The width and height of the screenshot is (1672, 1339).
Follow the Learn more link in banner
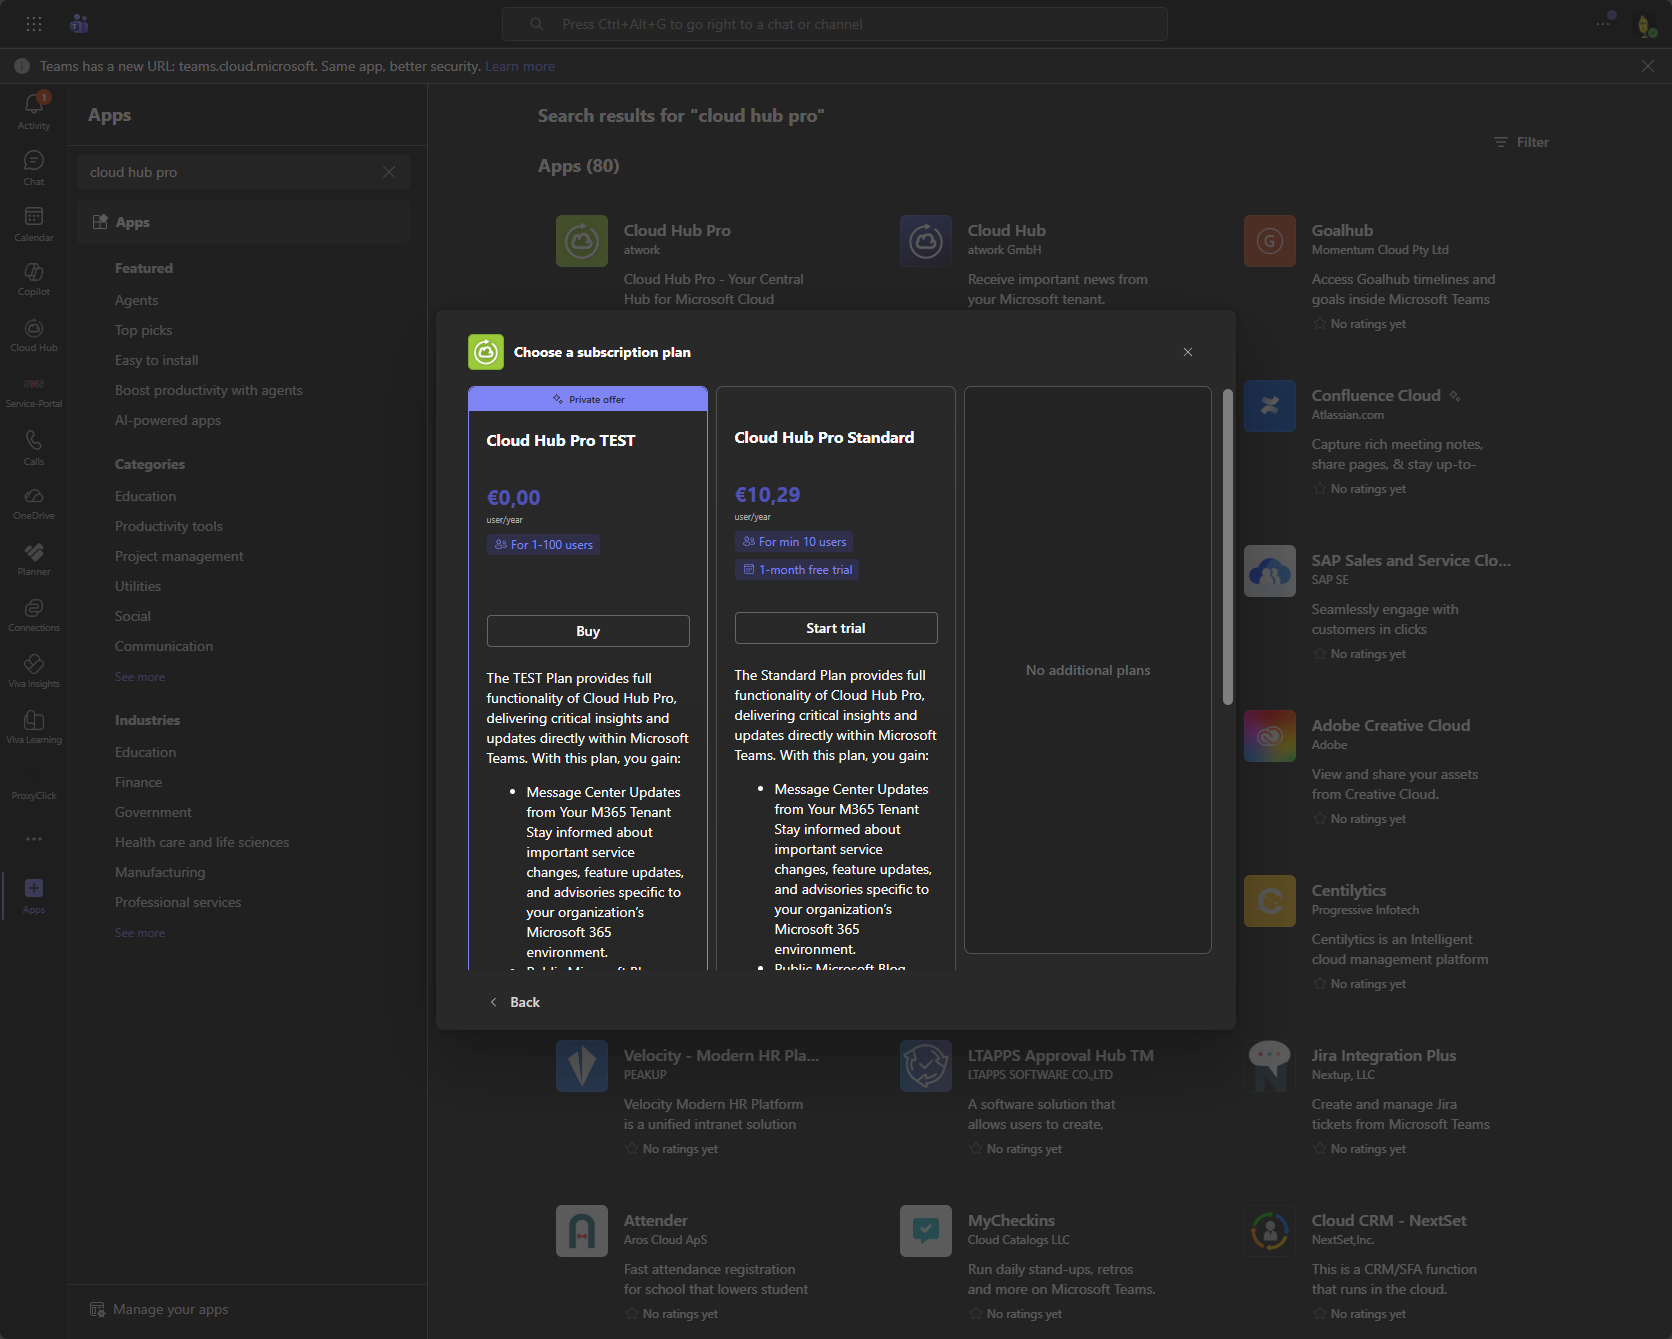[x=520, y=66]
